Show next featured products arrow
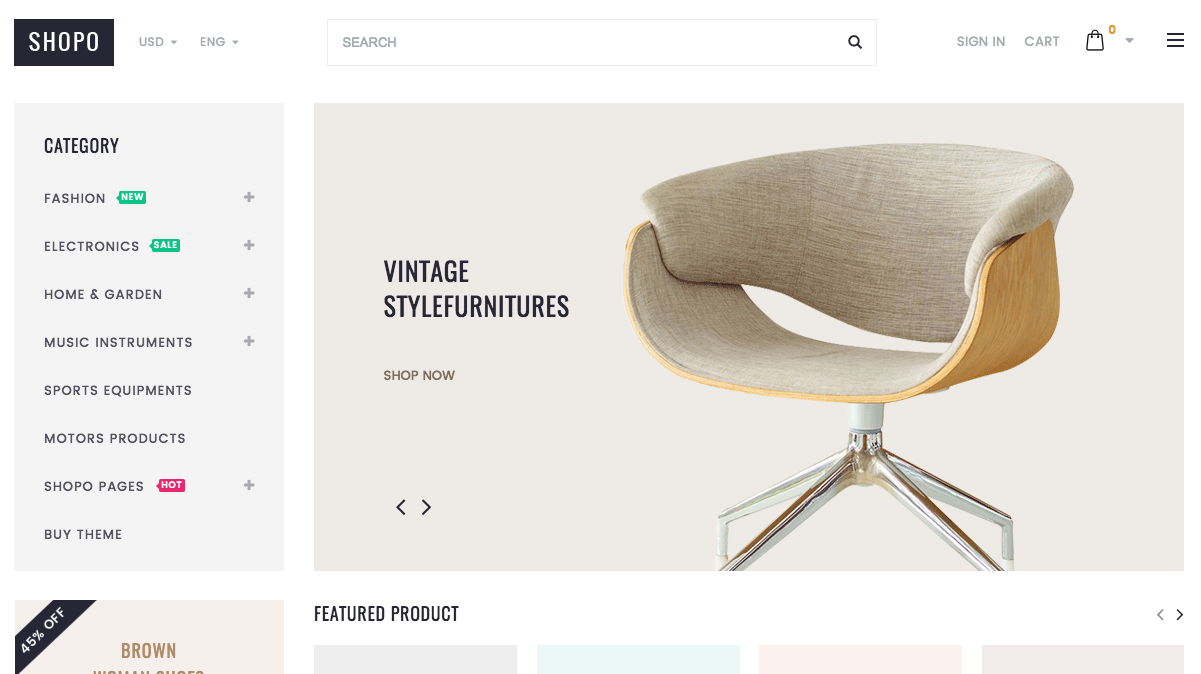 (x=1179, y=615)
